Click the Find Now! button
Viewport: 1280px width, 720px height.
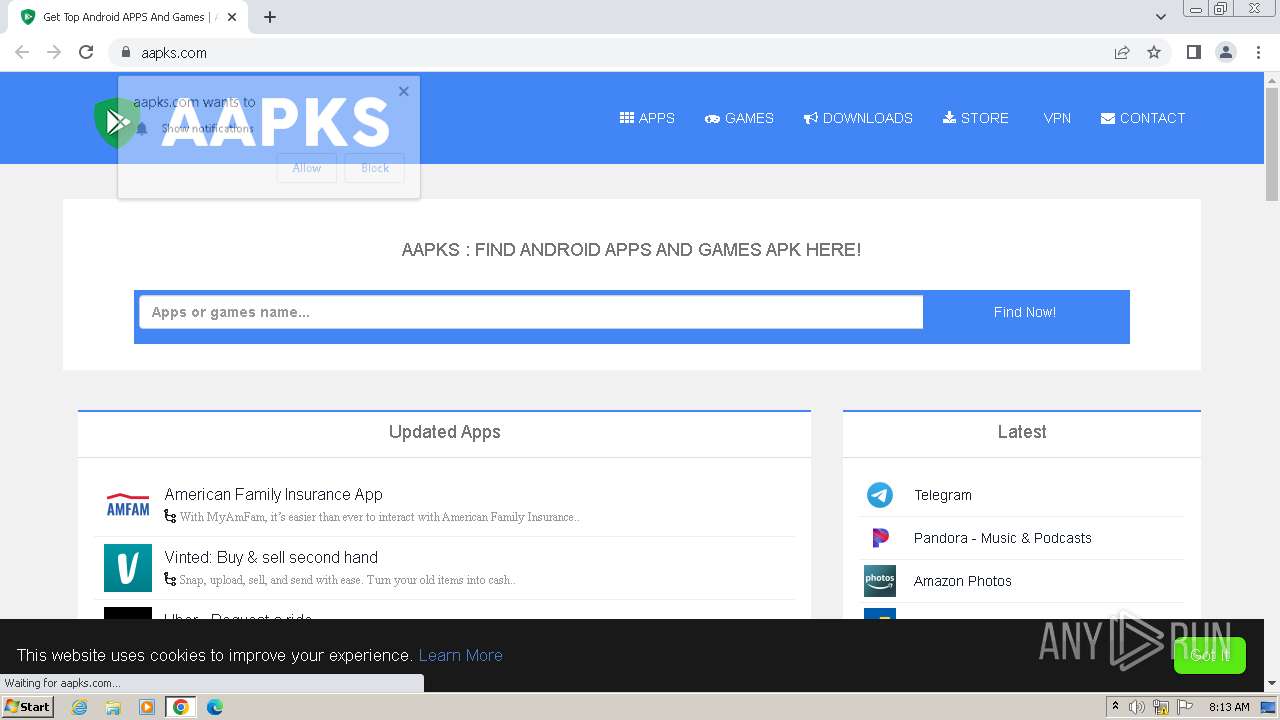tap(1025, 312)
